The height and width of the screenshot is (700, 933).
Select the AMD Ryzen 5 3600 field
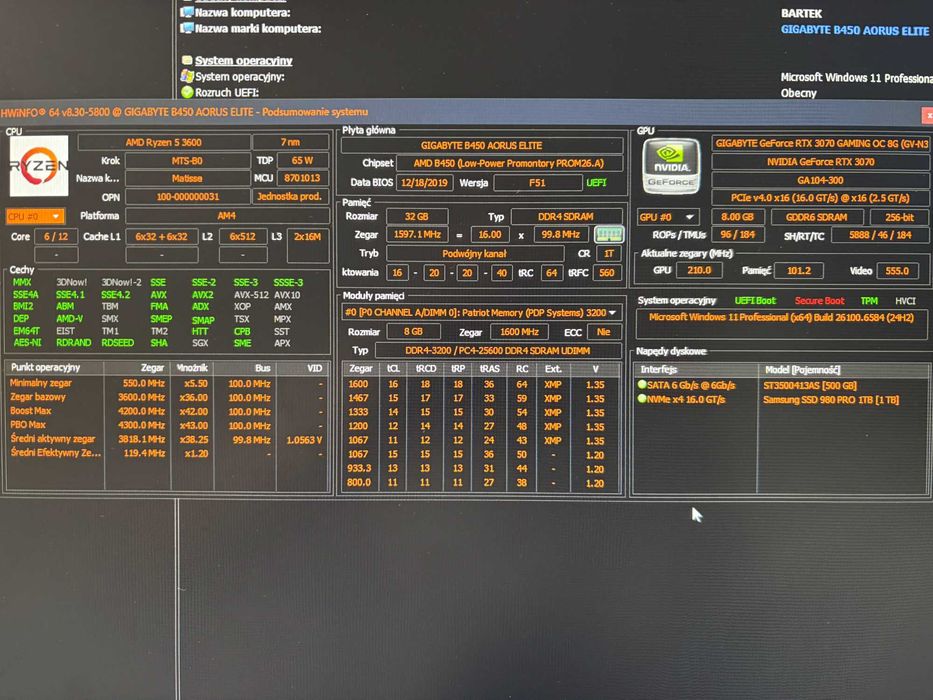(x=164, y=142)
